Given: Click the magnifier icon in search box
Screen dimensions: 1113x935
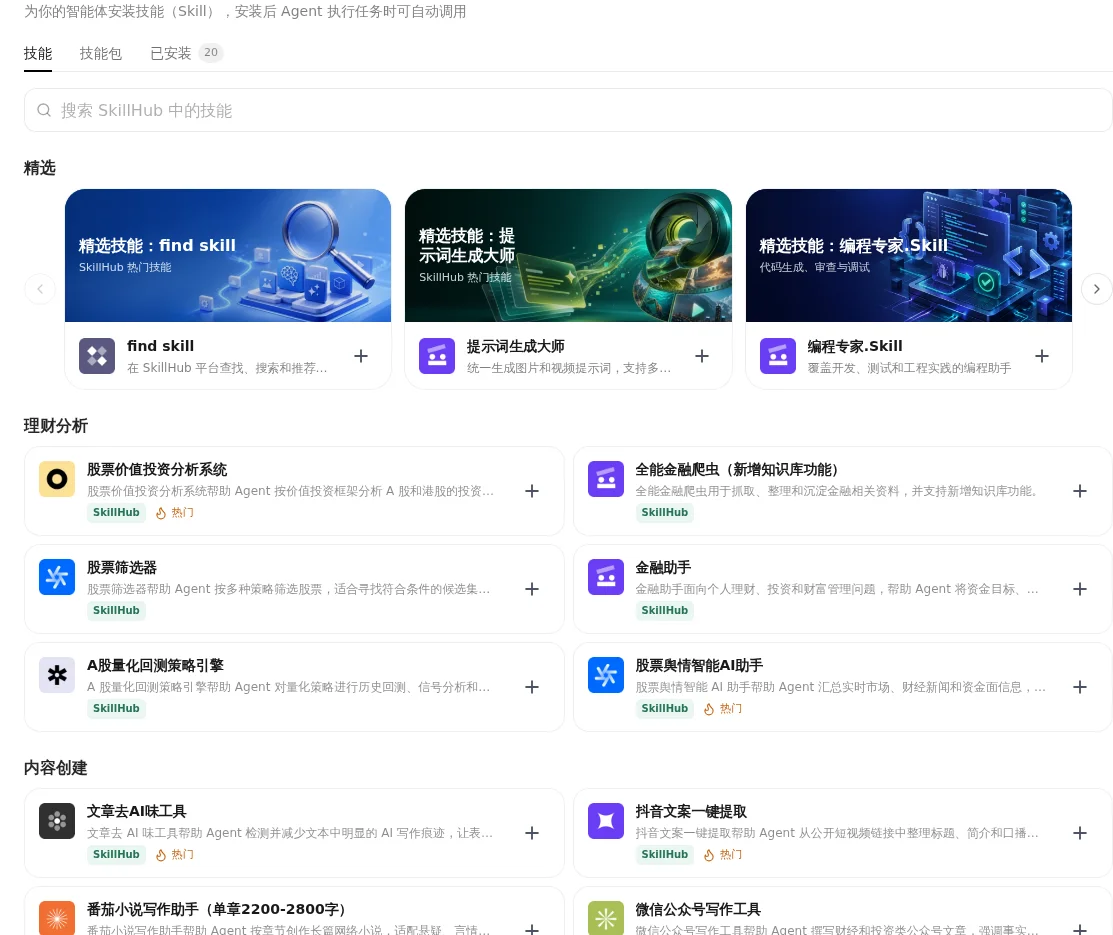Looking at the screenshot, I should pyautogui.click(x=44, y=110).
